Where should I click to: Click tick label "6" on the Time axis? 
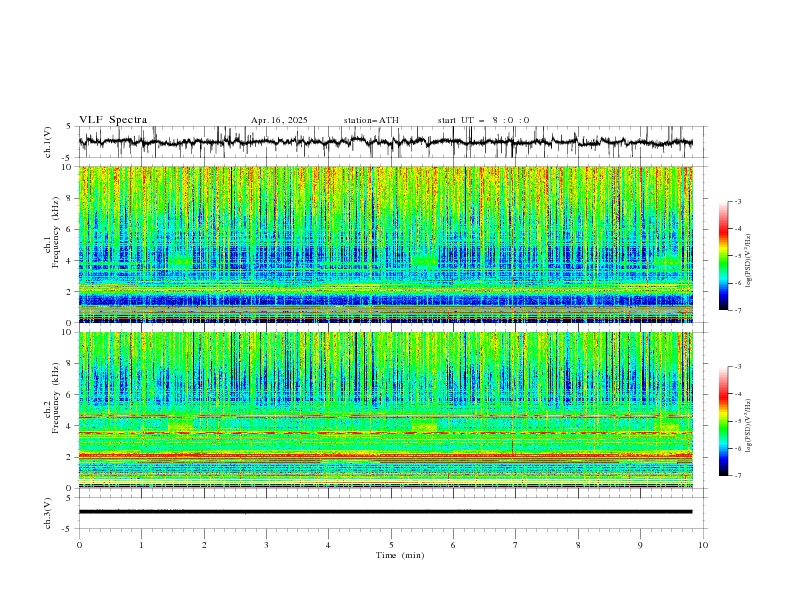[453, 545]
